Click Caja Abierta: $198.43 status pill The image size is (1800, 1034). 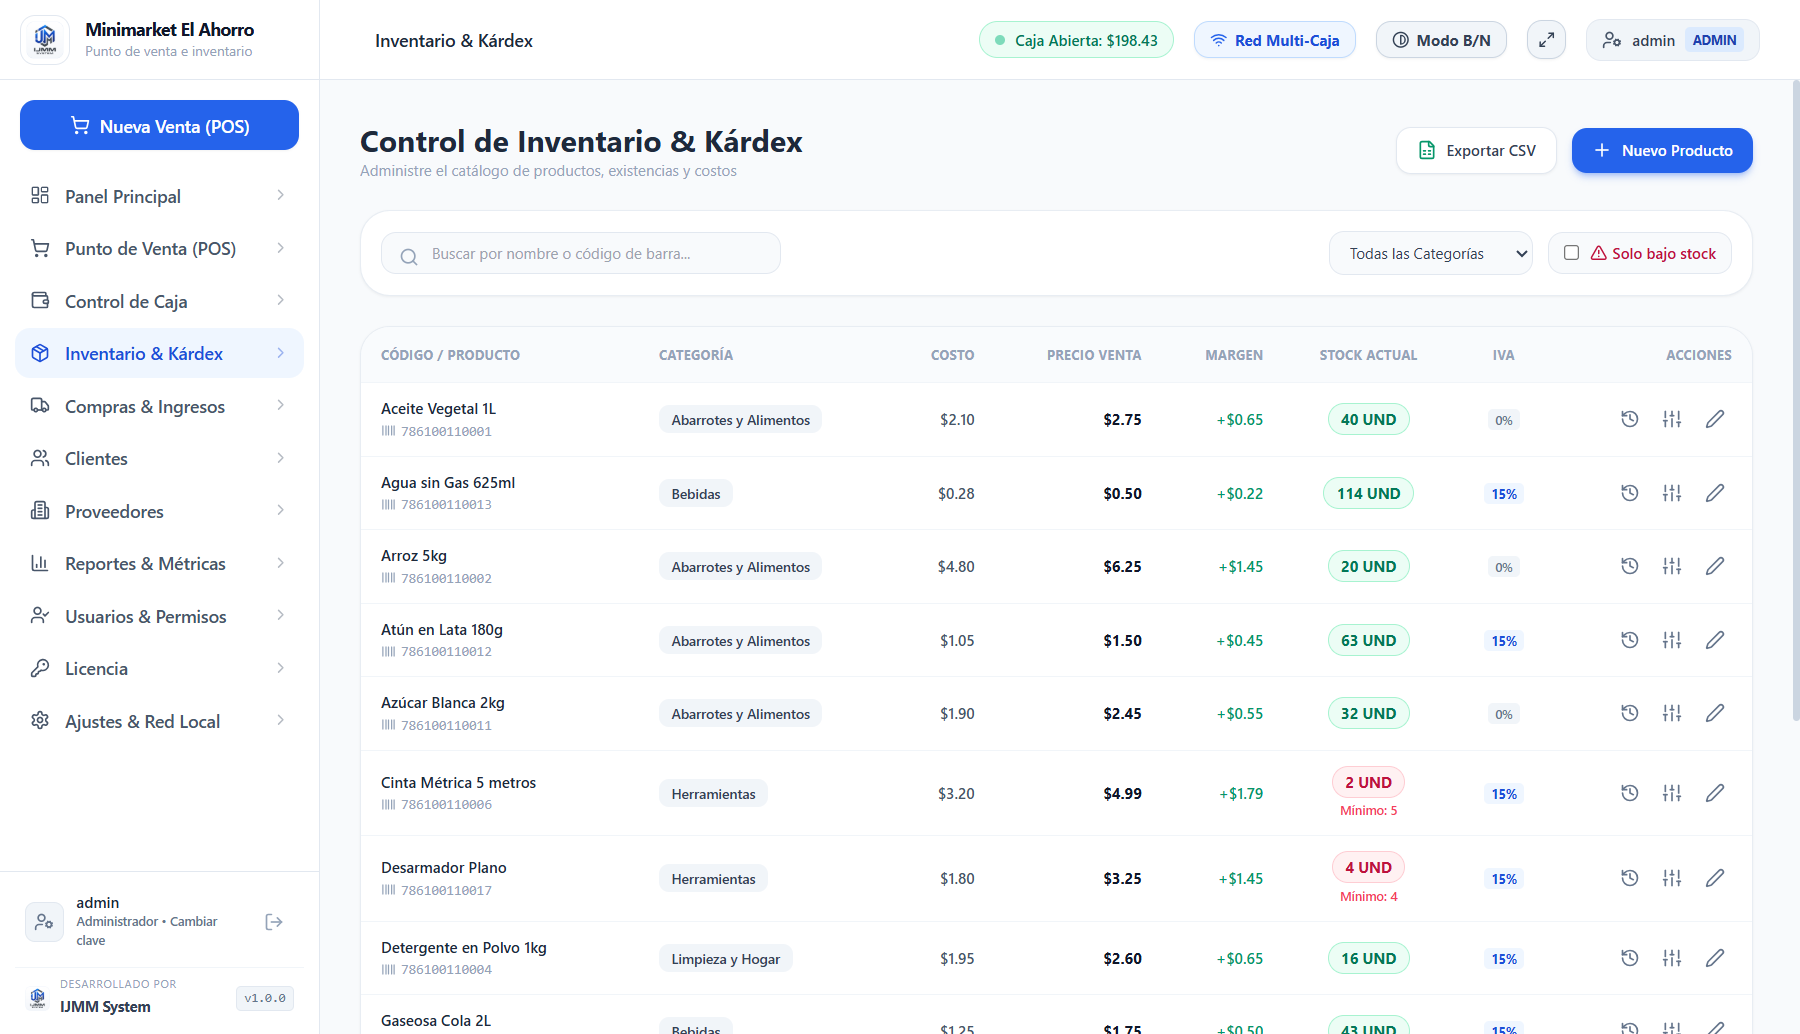pyautogui.click(x=1076, y=40)
